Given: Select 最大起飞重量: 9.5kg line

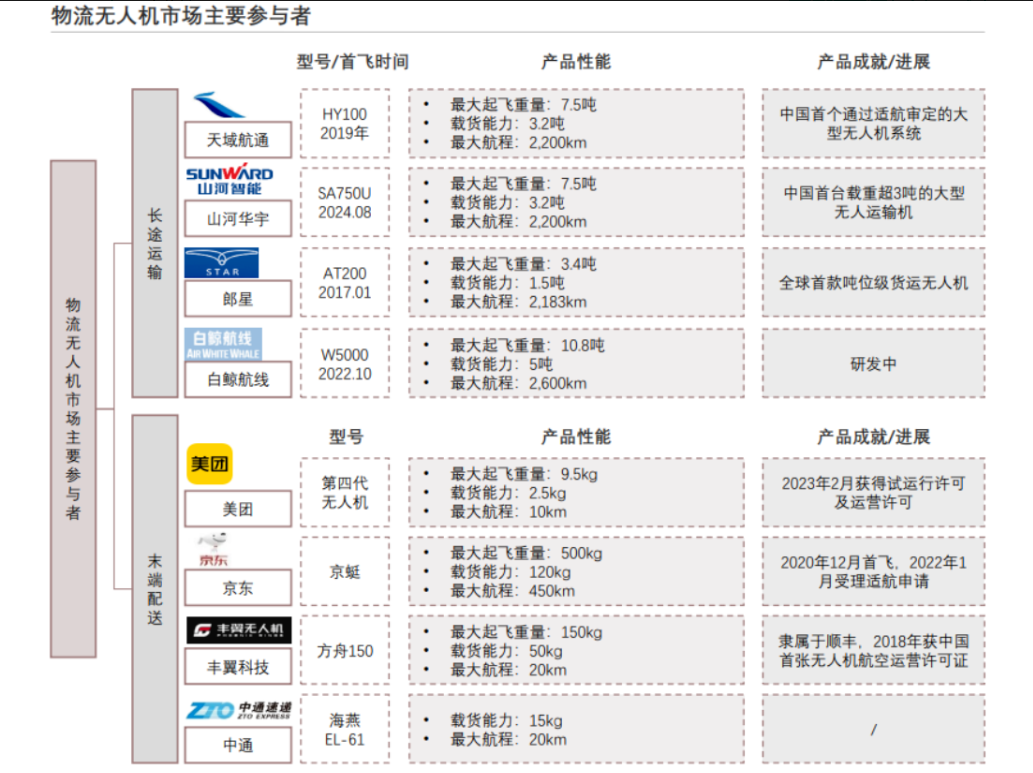Looking at the screenshot, I should tap(524, 474).
